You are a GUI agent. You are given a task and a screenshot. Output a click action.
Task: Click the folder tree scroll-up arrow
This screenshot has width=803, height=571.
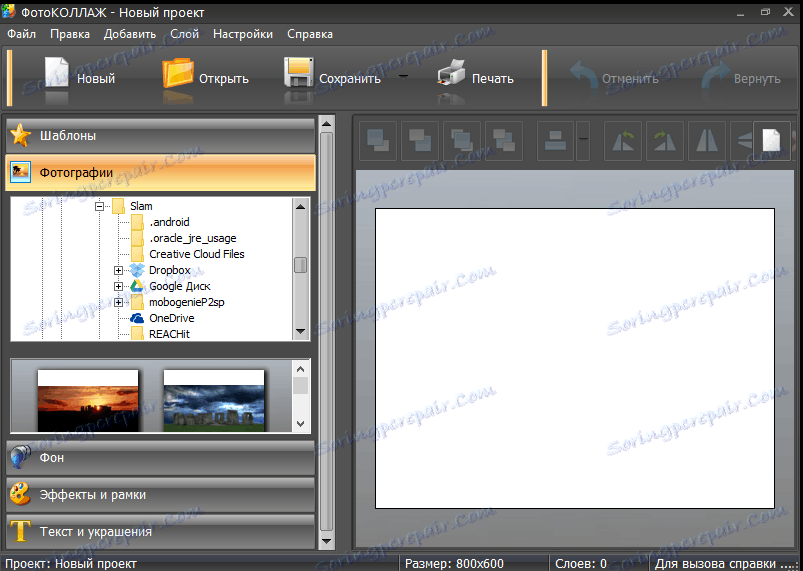301,206
